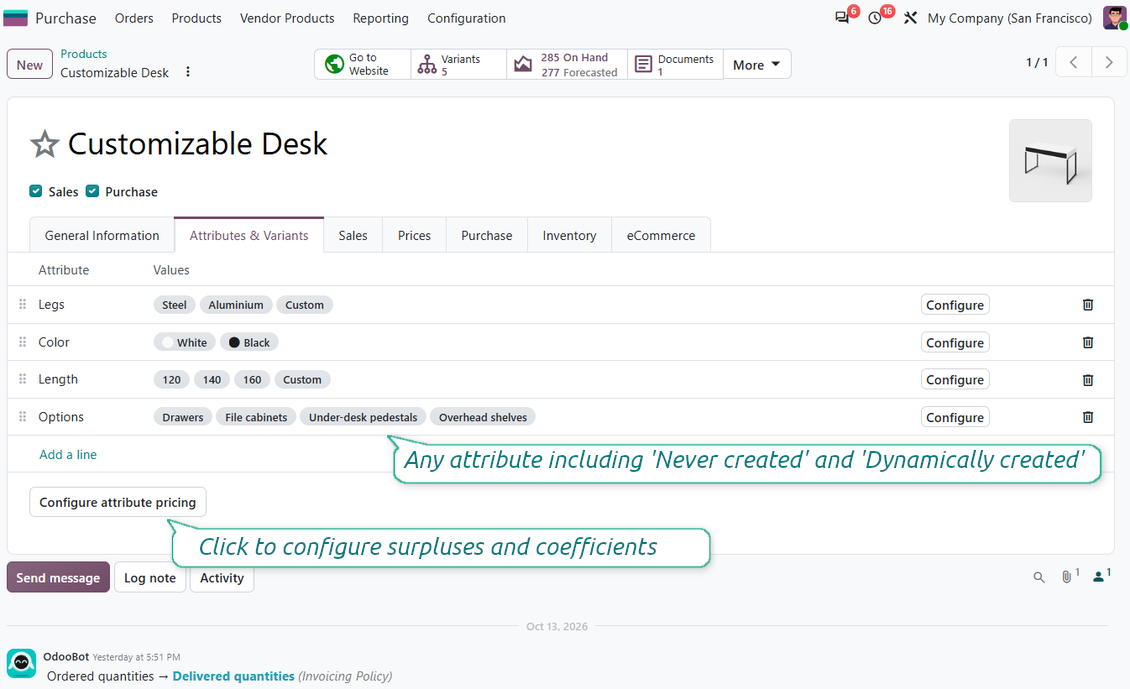Open the Documents smart button

click(675, 64)
